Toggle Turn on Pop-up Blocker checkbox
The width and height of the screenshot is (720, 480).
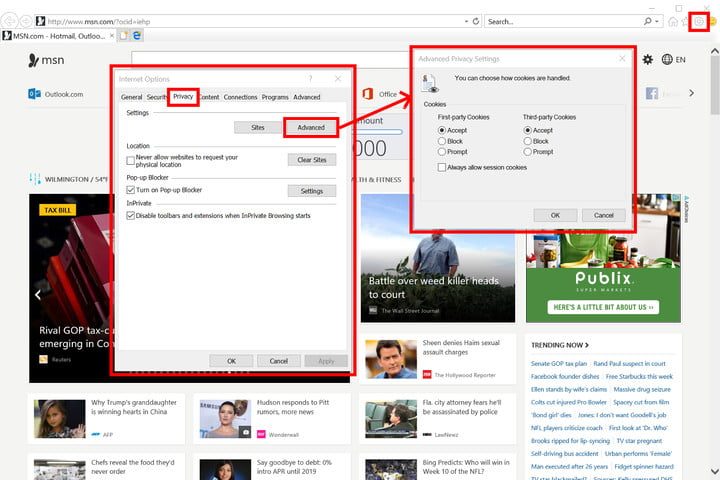[x=131, y=190]
